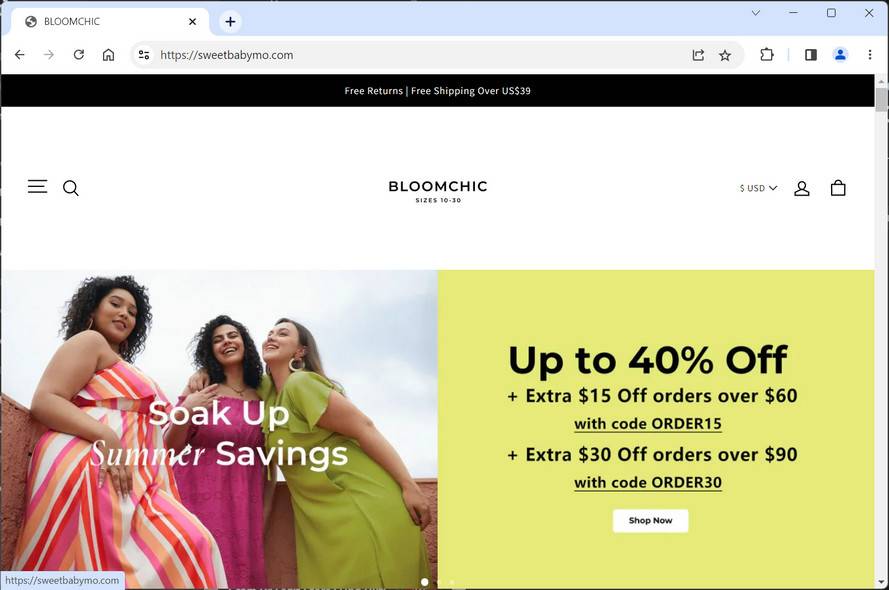Reload the page
The height and width of the screenshot is (590, 889).
tap(79, 54)
